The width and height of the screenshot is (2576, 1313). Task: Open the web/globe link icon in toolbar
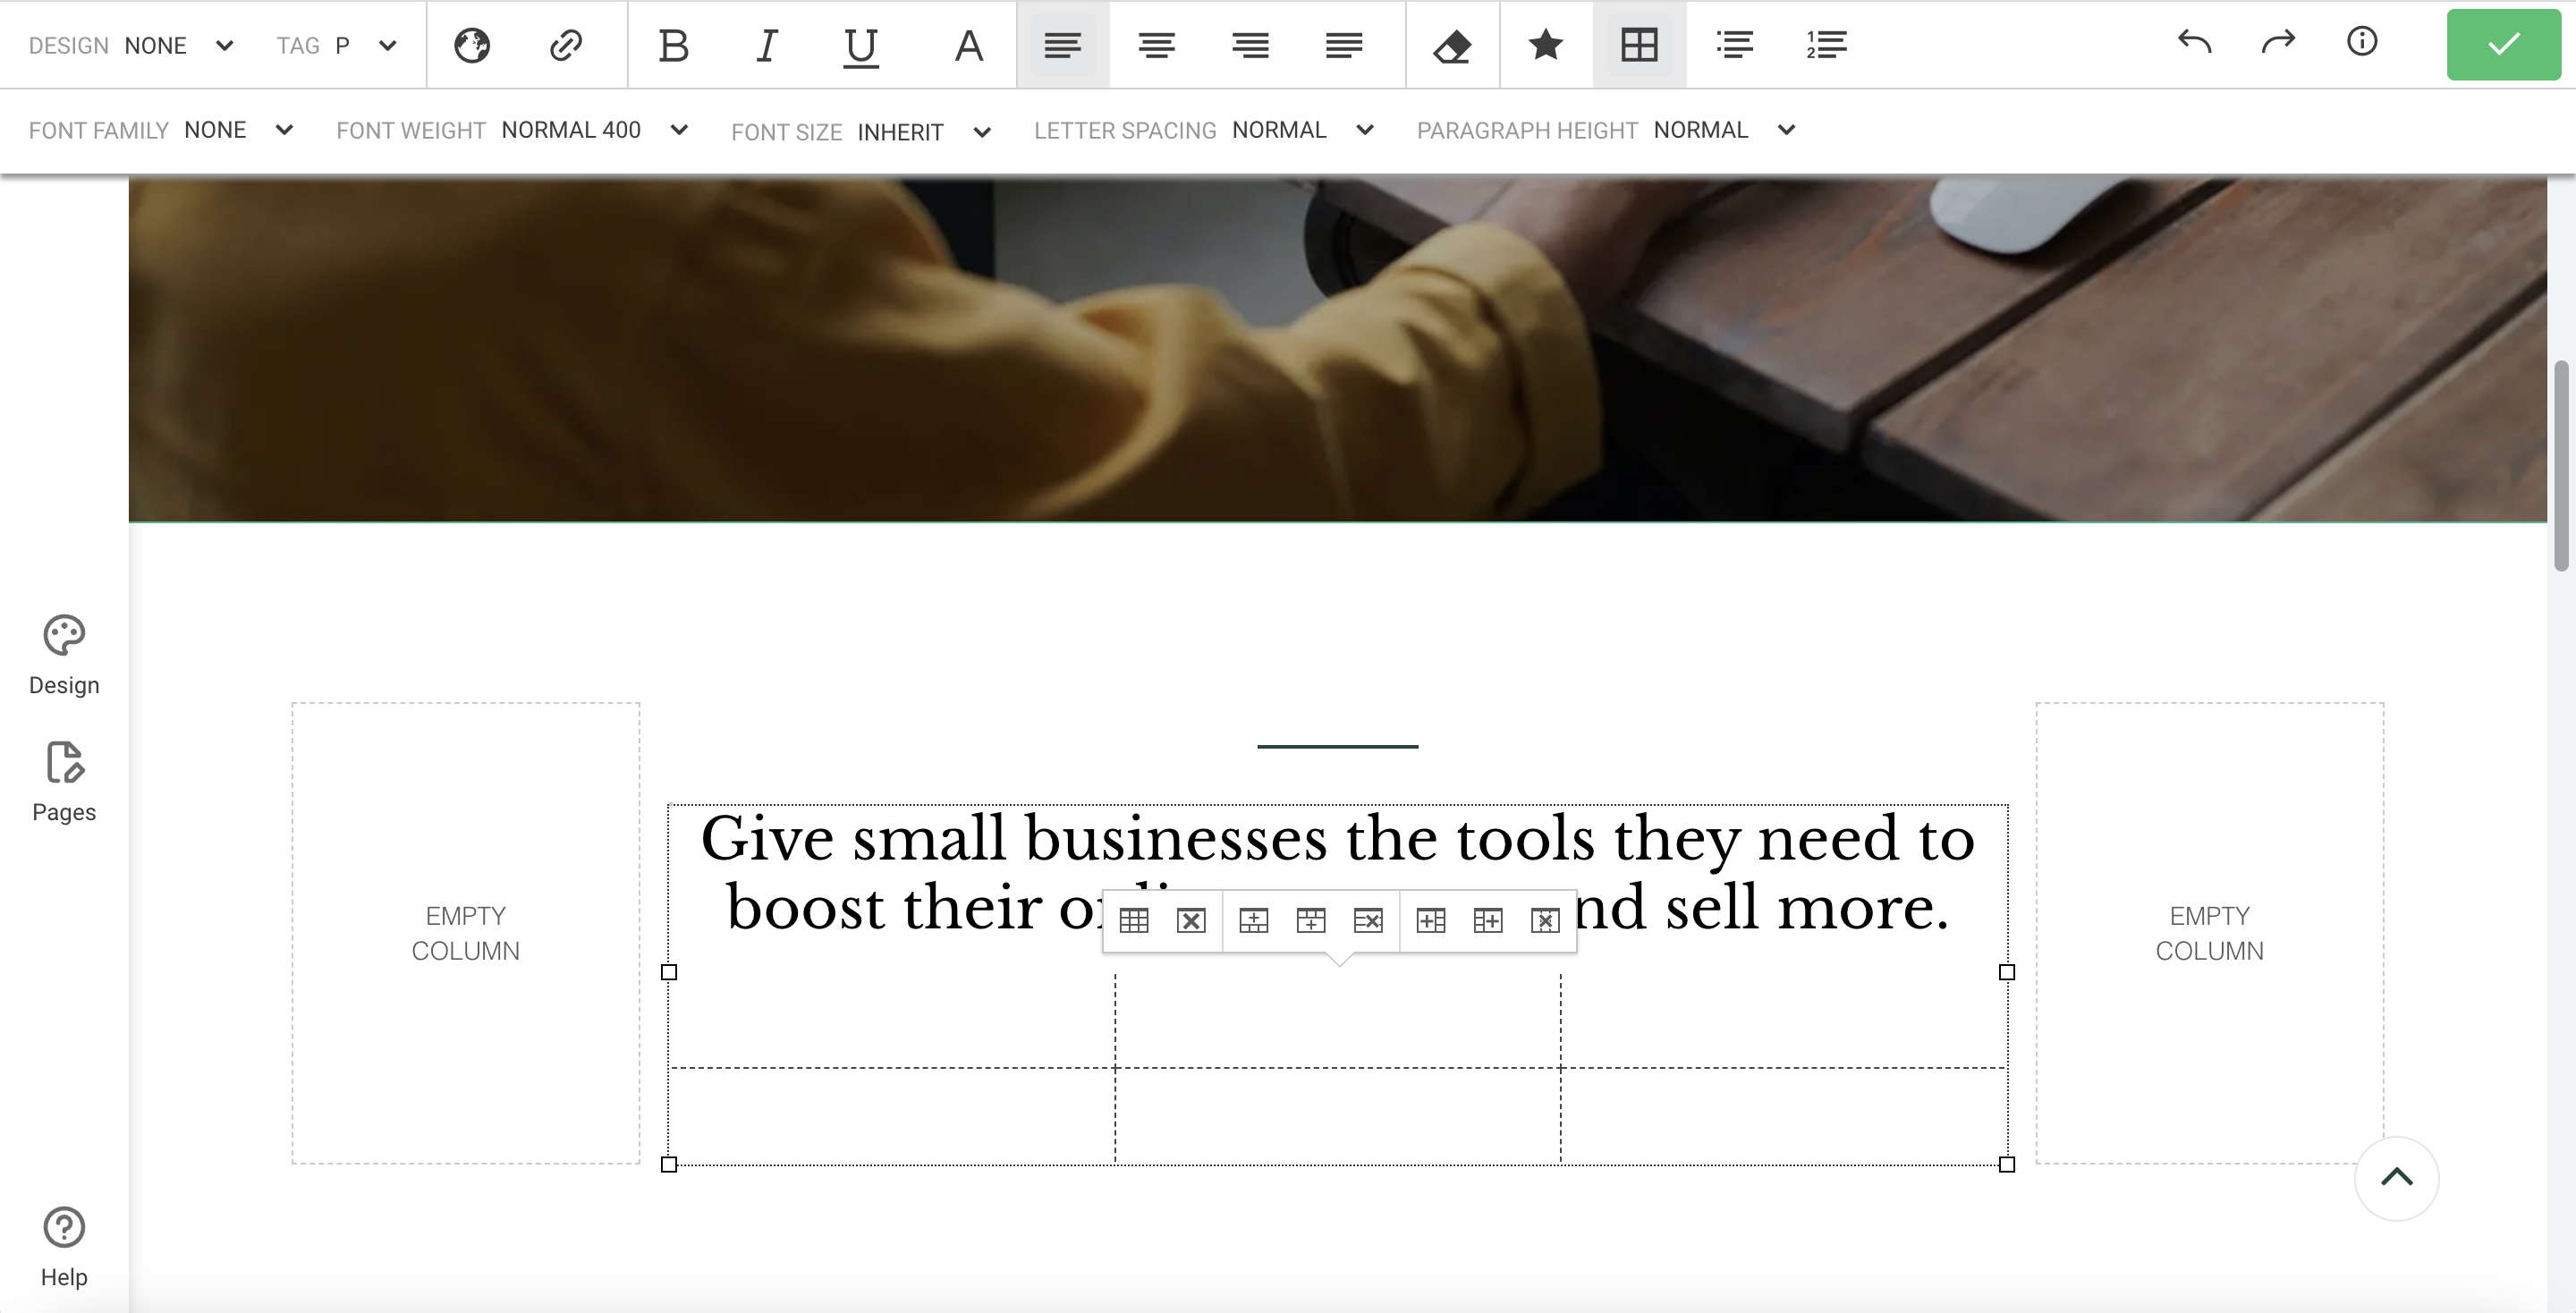click(472, 45)
